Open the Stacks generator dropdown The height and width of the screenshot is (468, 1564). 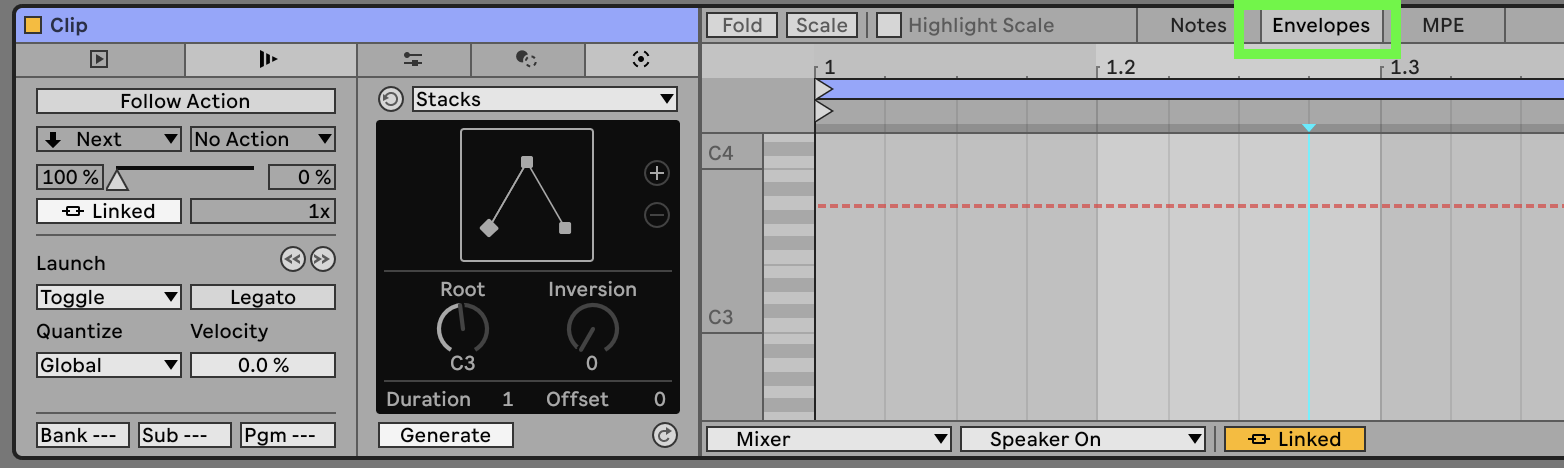pos(545,100)
